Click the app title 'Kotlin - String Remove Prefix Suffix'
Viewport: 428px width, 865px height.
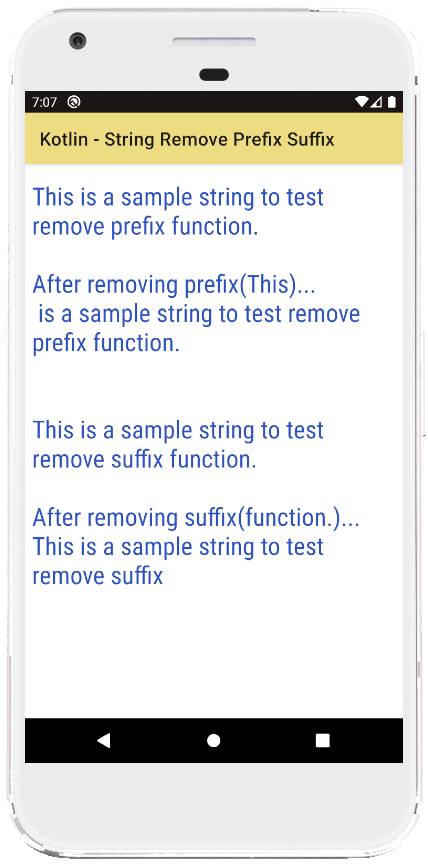187,140
